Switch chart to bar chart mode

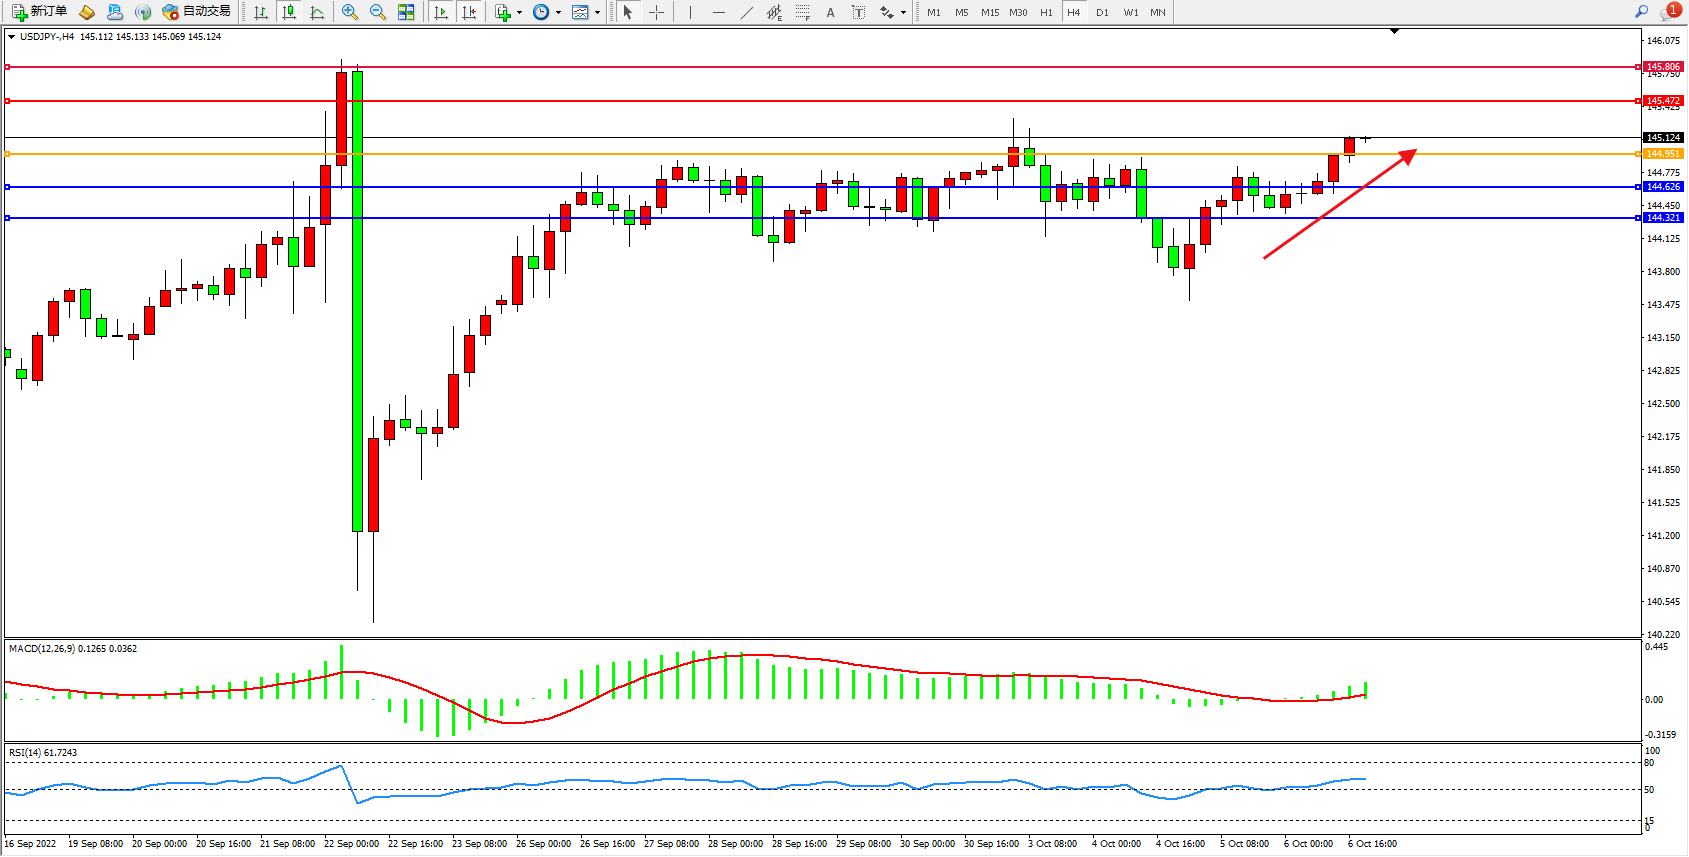click(261, 12)
